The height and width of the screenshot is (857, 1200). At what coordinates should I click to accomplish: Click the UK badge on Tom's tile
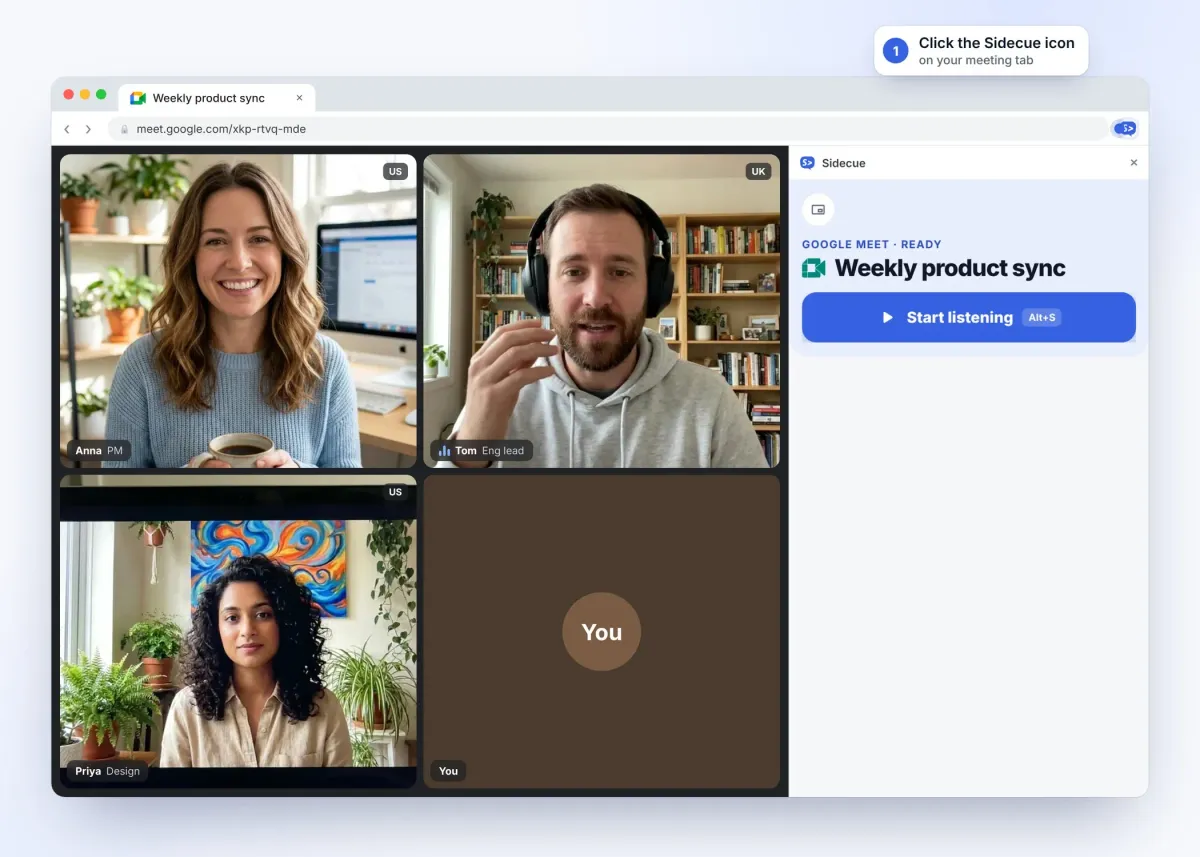758,171
